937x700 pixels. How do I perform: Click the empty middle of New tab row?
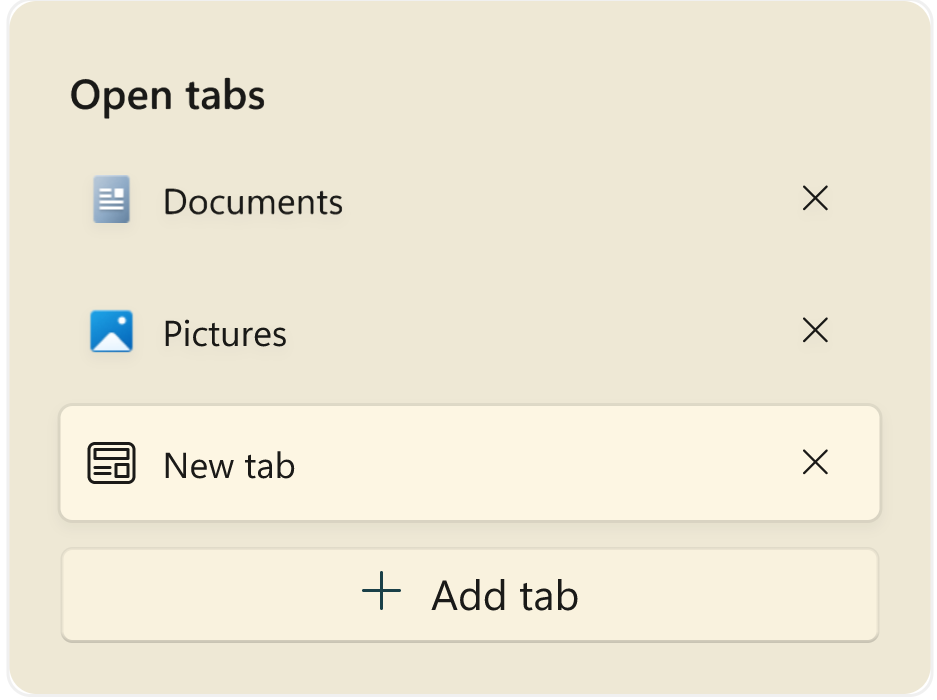(540, 464)
